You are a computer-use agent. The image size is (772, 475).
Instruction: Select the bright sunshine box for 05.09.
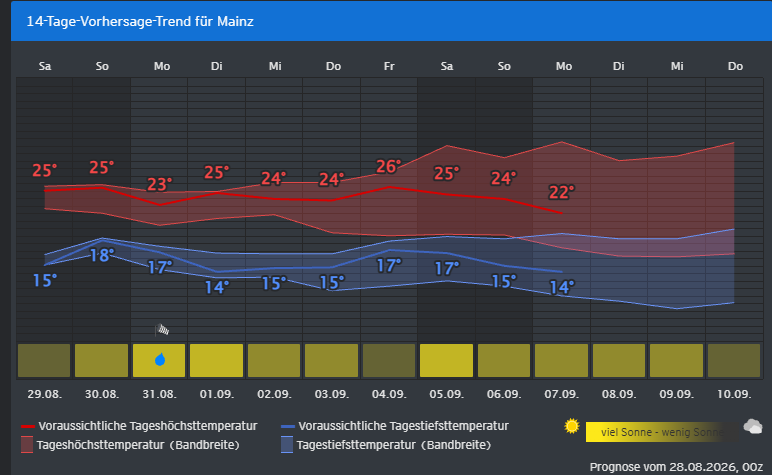point(447,361)
